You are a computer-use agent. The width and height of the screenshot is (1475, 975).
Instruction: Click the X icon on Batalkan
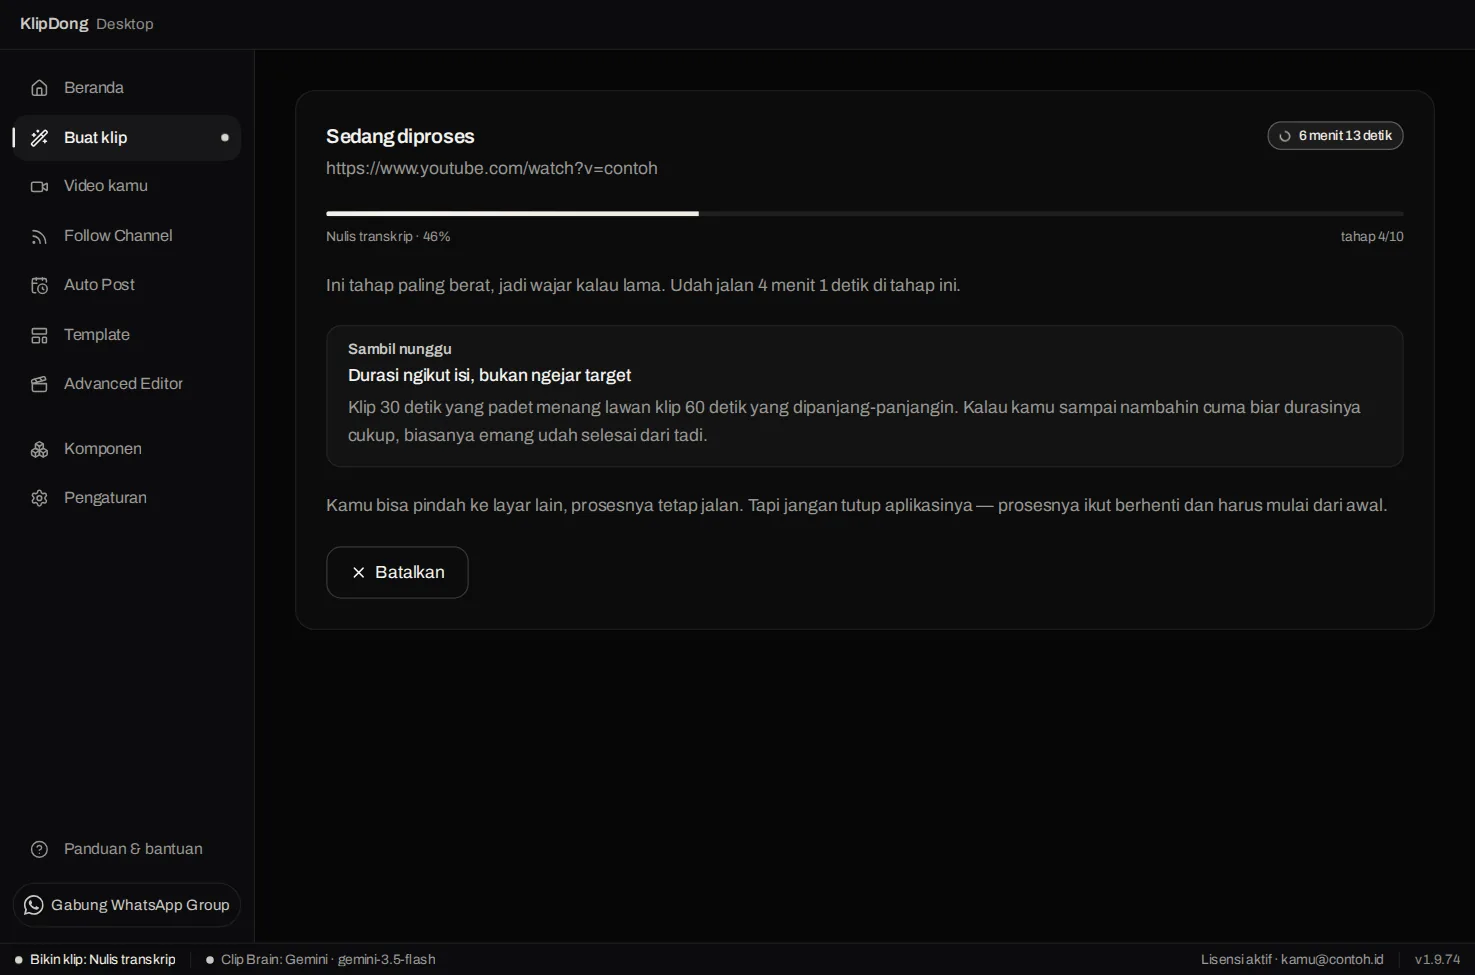pos(358,573)
